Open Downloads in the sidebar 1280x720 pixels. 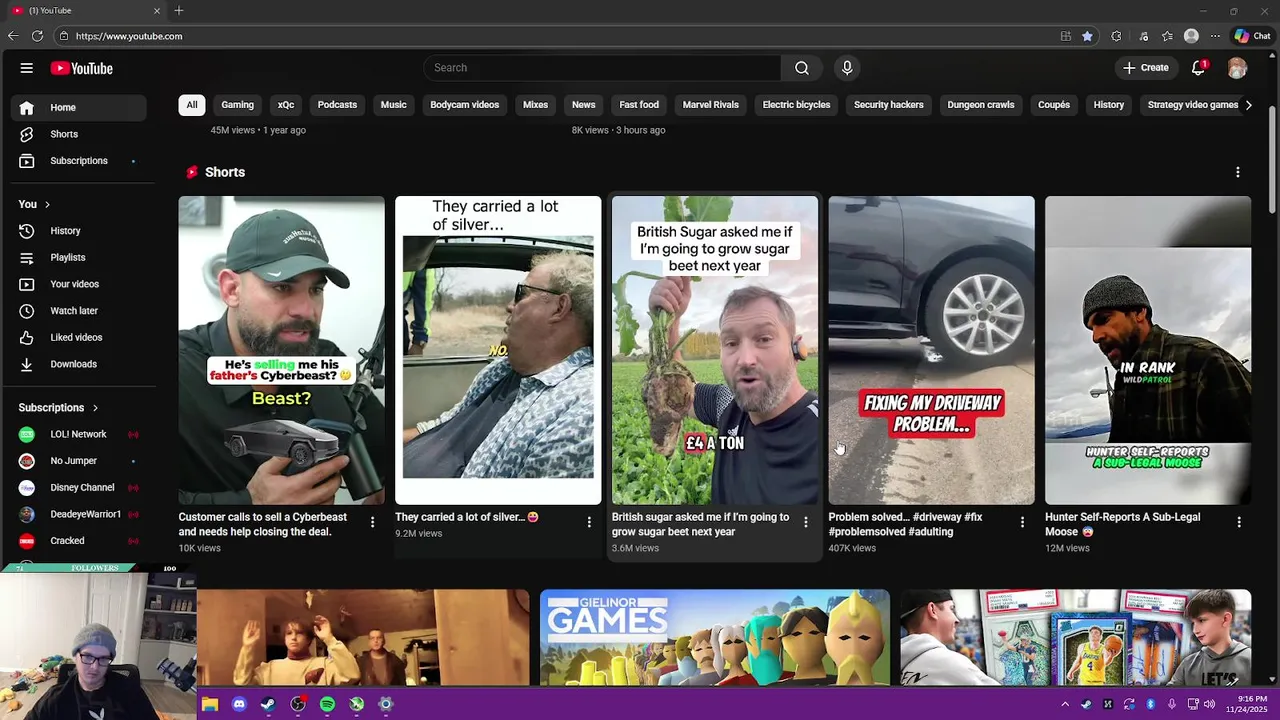click(73, 364)
